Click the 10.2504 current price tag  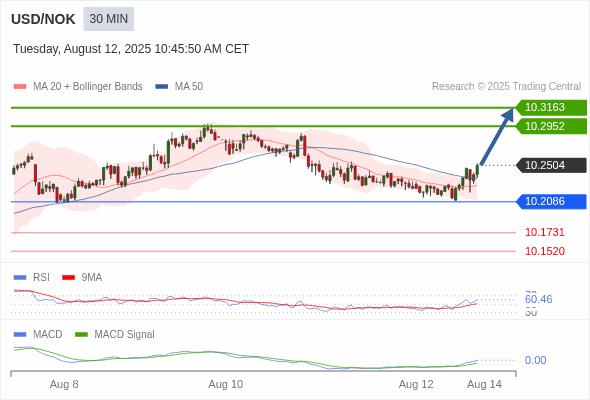(x=551, y=165)
